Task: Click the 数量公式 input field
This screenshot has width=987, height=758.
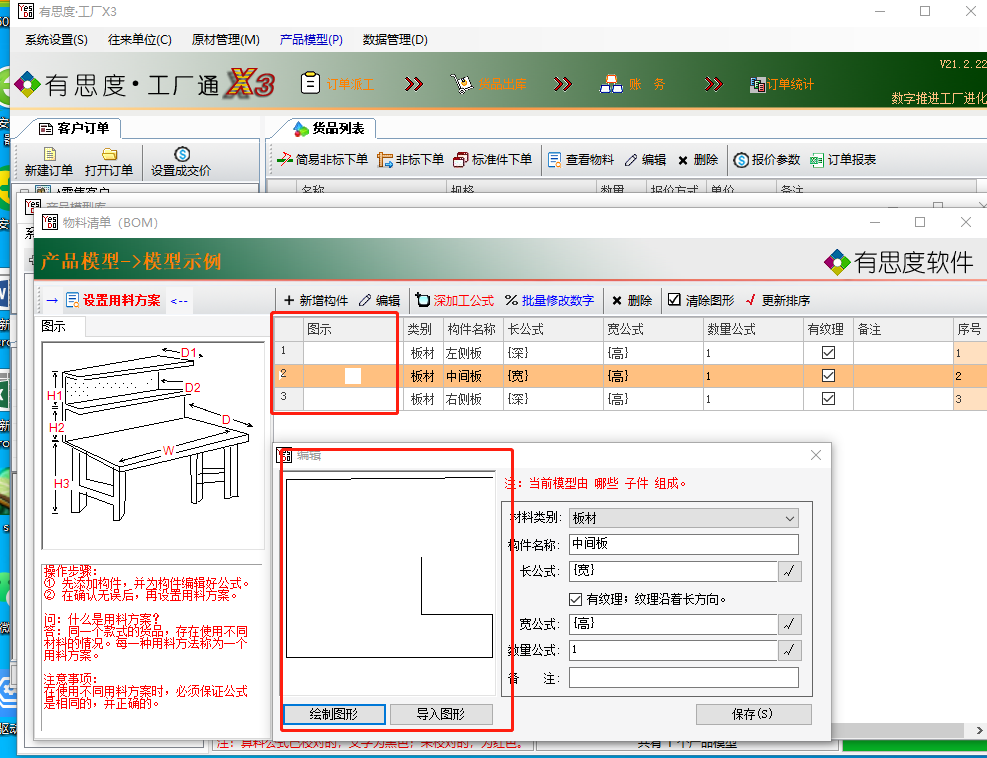Action: pyautogui.click(x=673, y=650)
